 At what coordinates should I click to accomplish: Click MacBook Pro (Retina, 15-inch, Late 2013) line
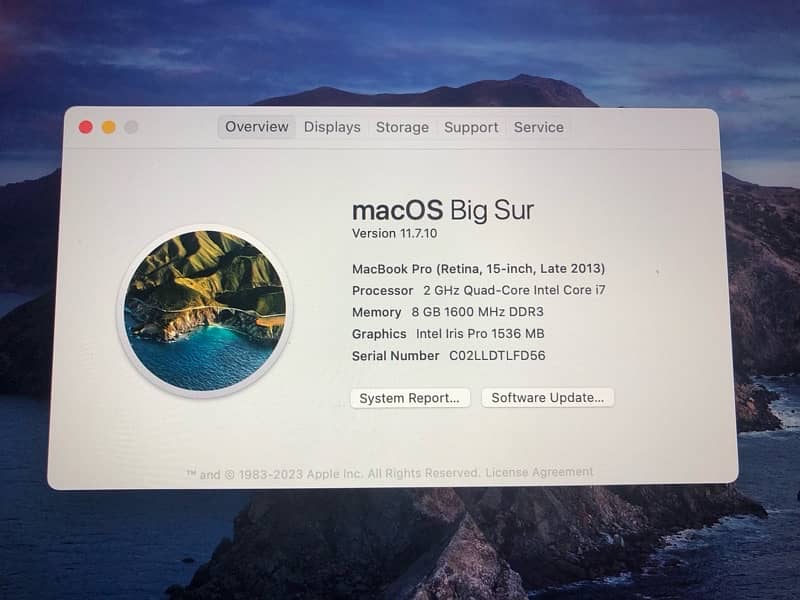tap(479, 269)
